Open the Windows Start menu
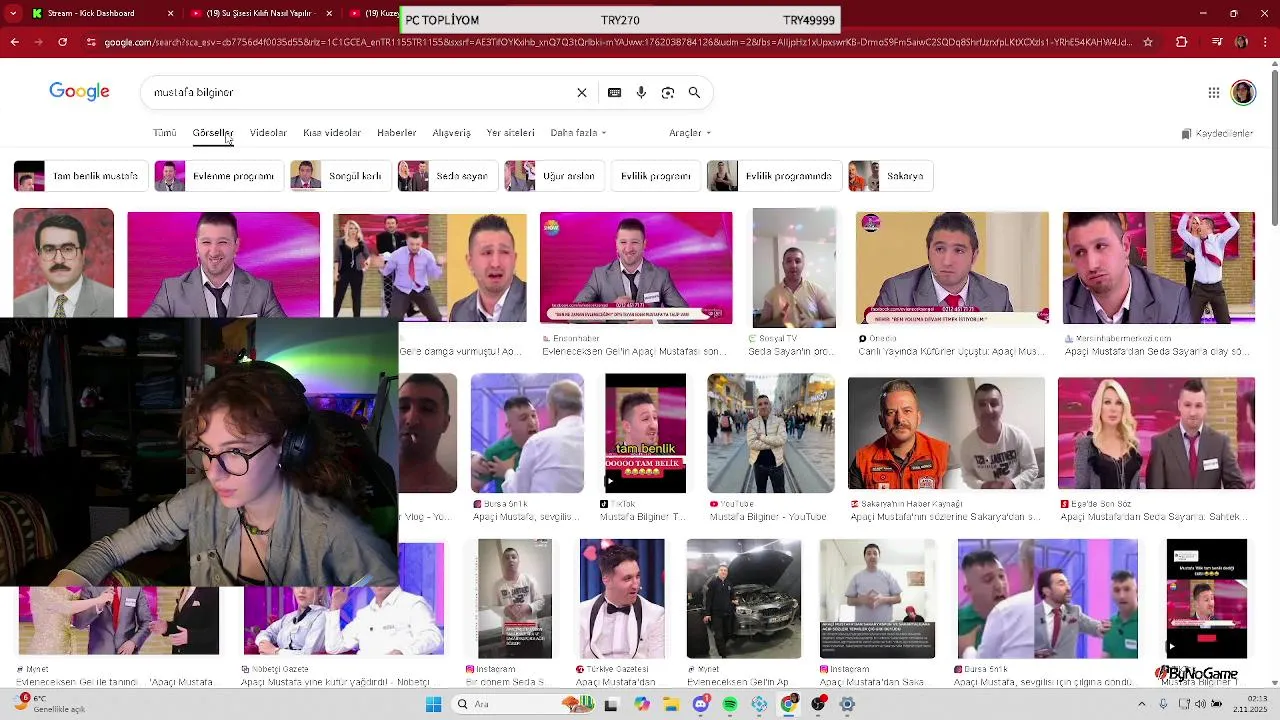The image size is (1280, 720). coord(433,704)
